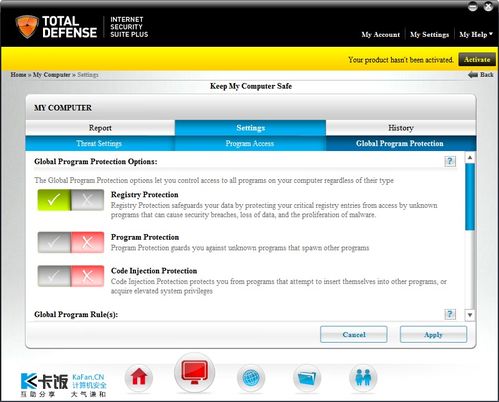Click the scrollbar down arrow

point(470,315)
